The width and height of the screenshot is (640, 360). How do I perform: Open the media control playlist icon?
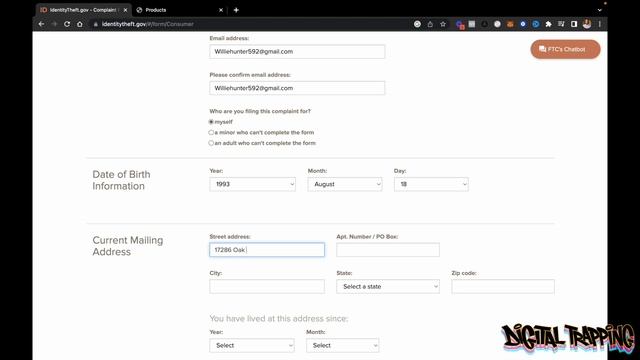[561, 24]
